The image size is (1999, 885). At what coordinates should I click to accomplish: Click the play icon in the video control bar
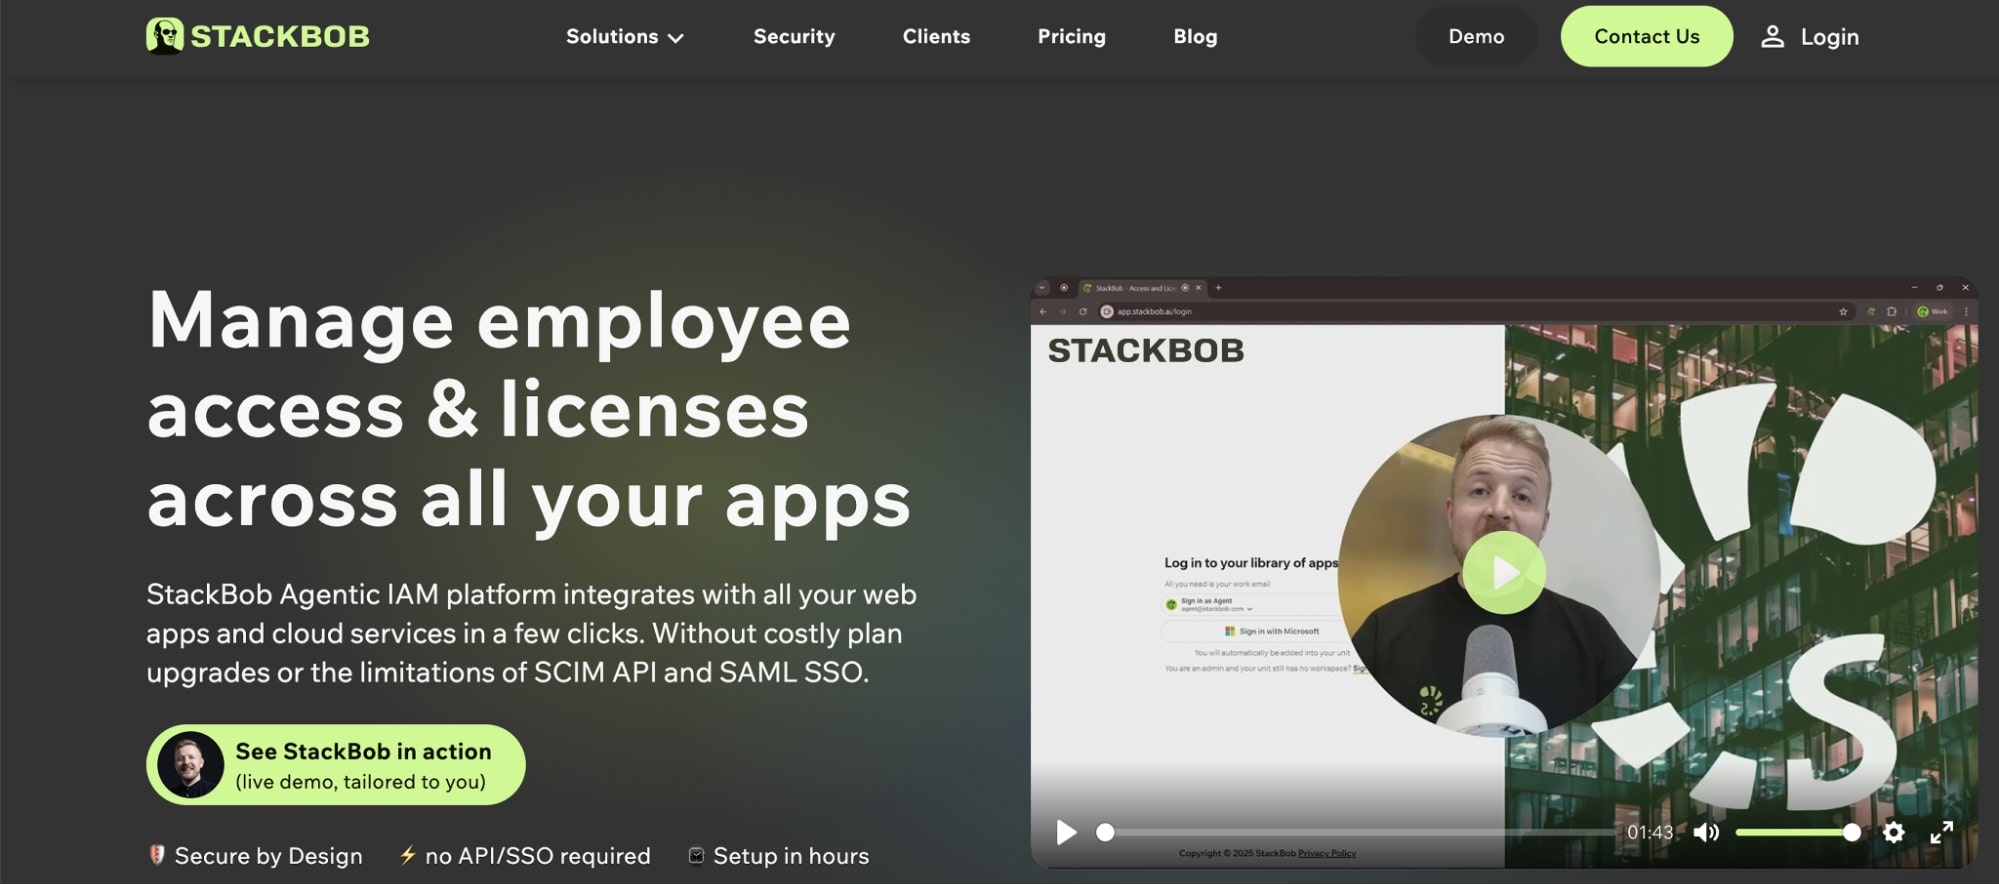pos(1066,832)
